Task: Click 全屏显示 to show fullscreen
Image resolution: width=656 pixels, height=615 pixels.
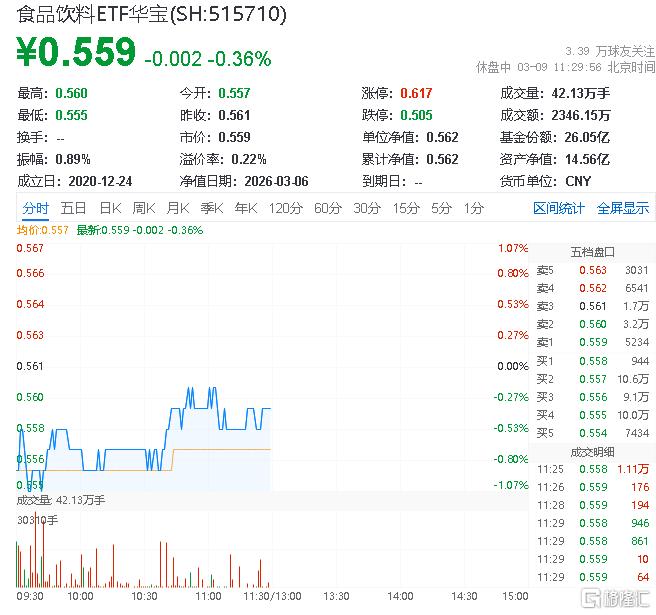Action: [x=623, y=208]
